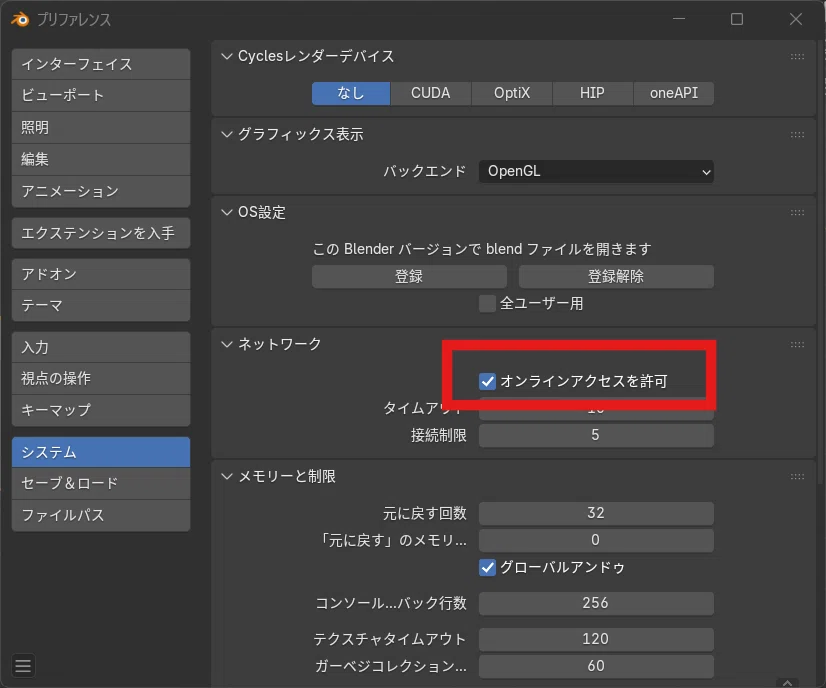Collapse the OS設定 section

(227, 212)
